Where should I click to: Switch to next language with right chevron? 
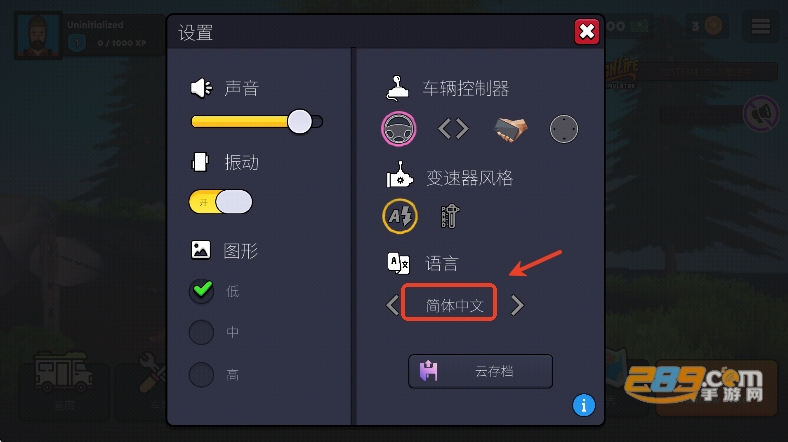pyautogui.click(x=517, y=305)
